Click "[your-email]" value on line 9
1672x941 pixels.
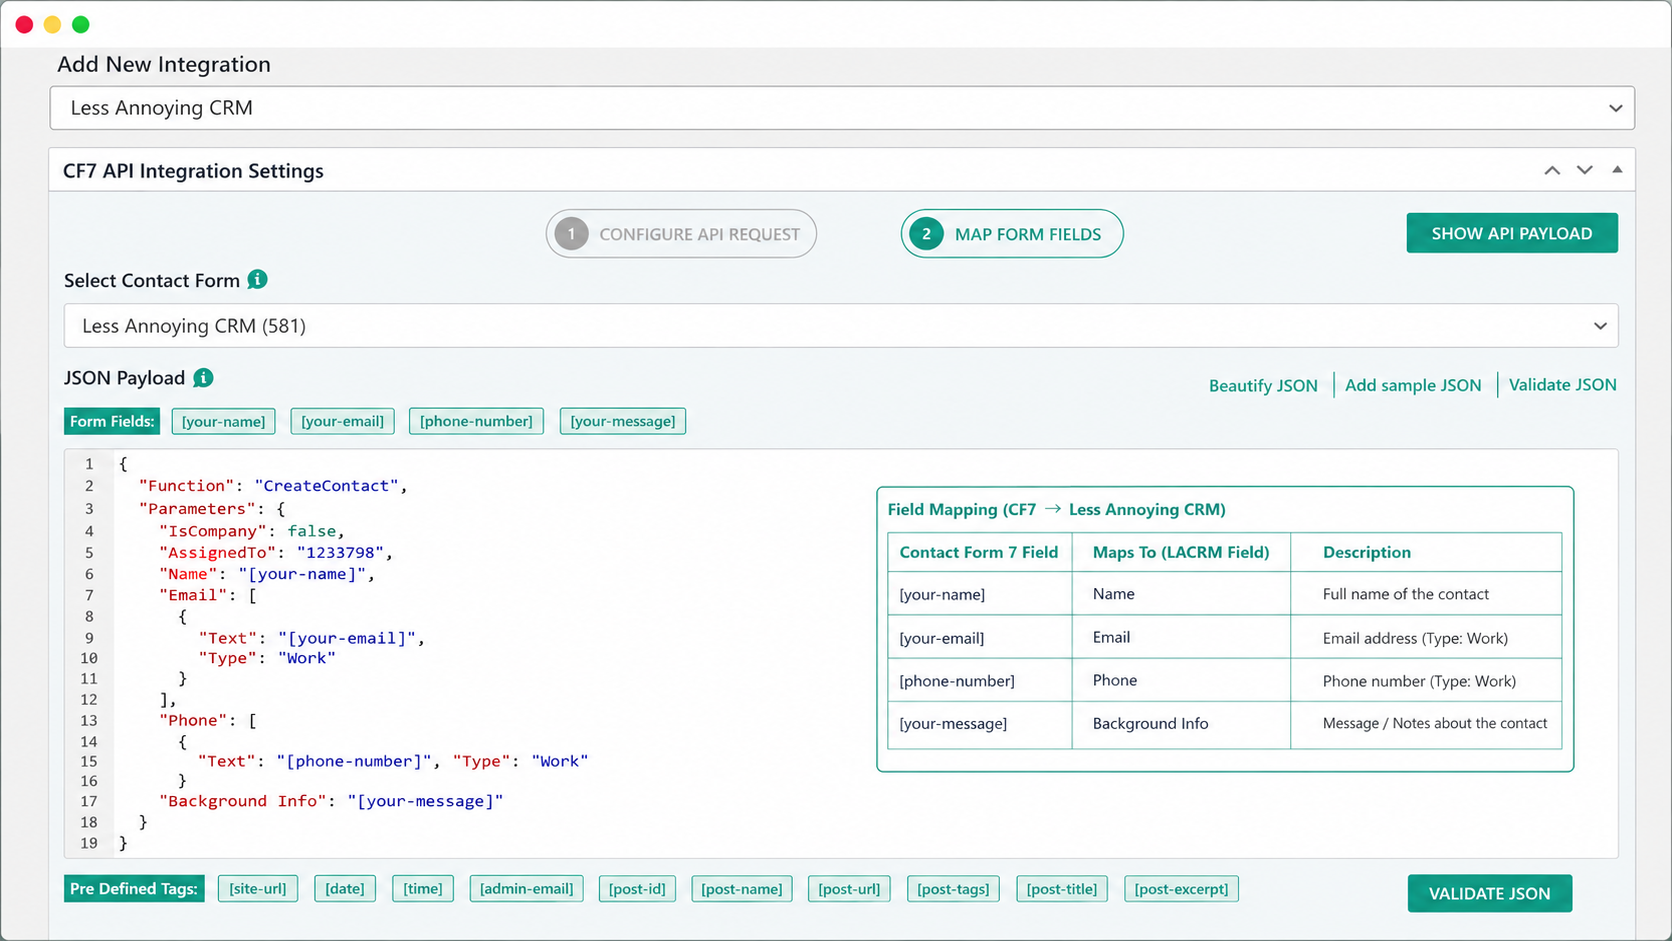click(x=347, y=638)
